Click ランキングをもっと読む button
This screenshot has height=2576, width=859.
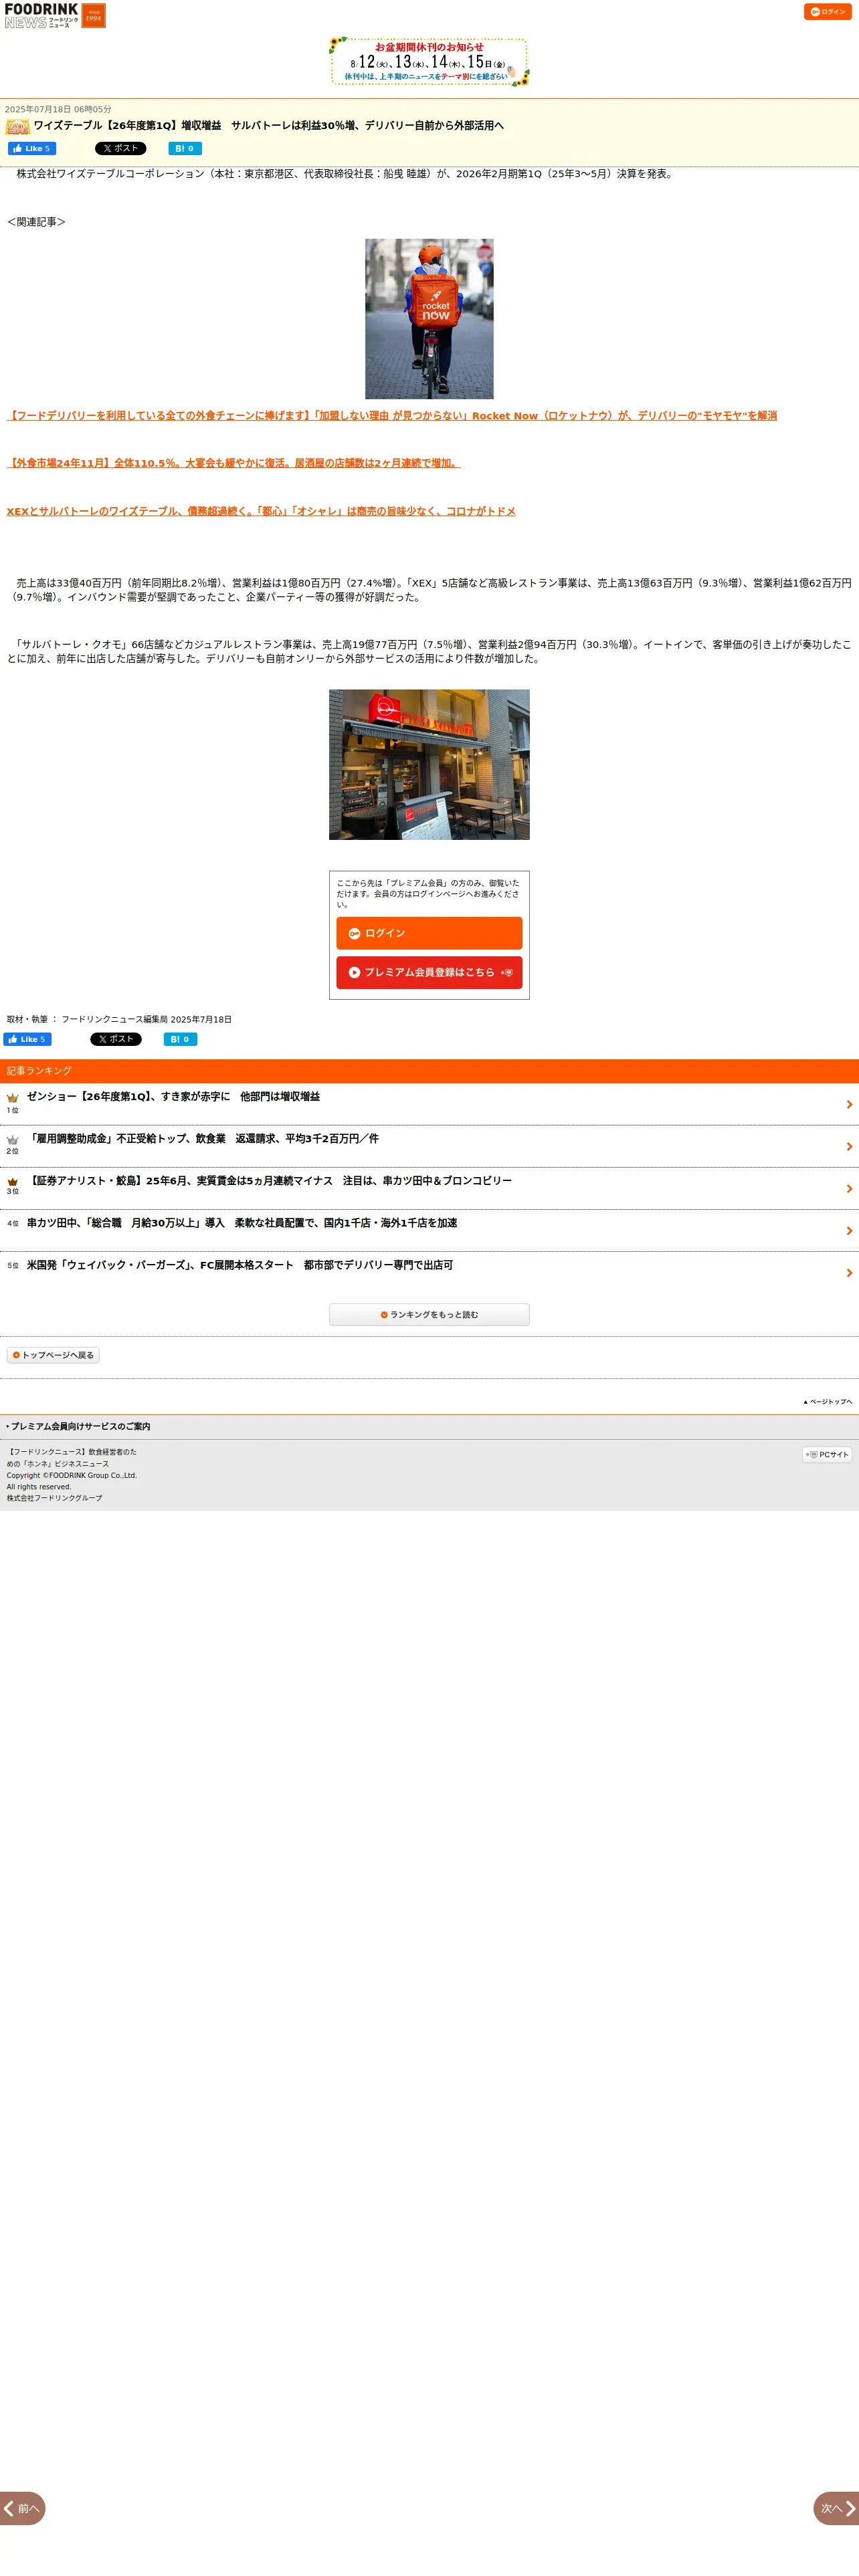[x=429, y=1315]
